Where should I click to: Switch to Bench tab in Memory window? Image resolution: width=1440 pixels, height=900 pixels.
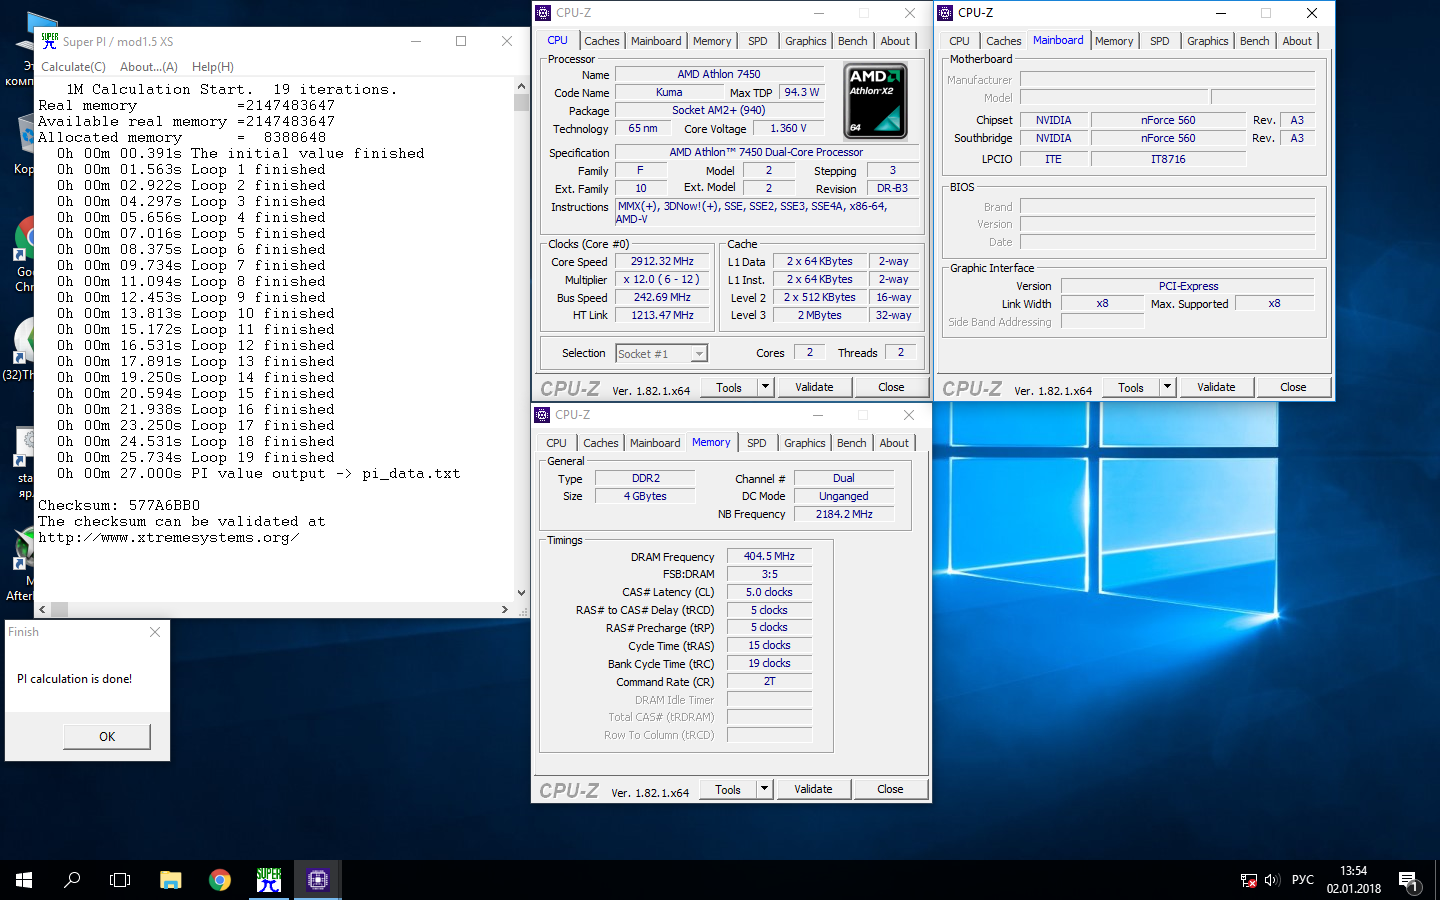point(852,443)
